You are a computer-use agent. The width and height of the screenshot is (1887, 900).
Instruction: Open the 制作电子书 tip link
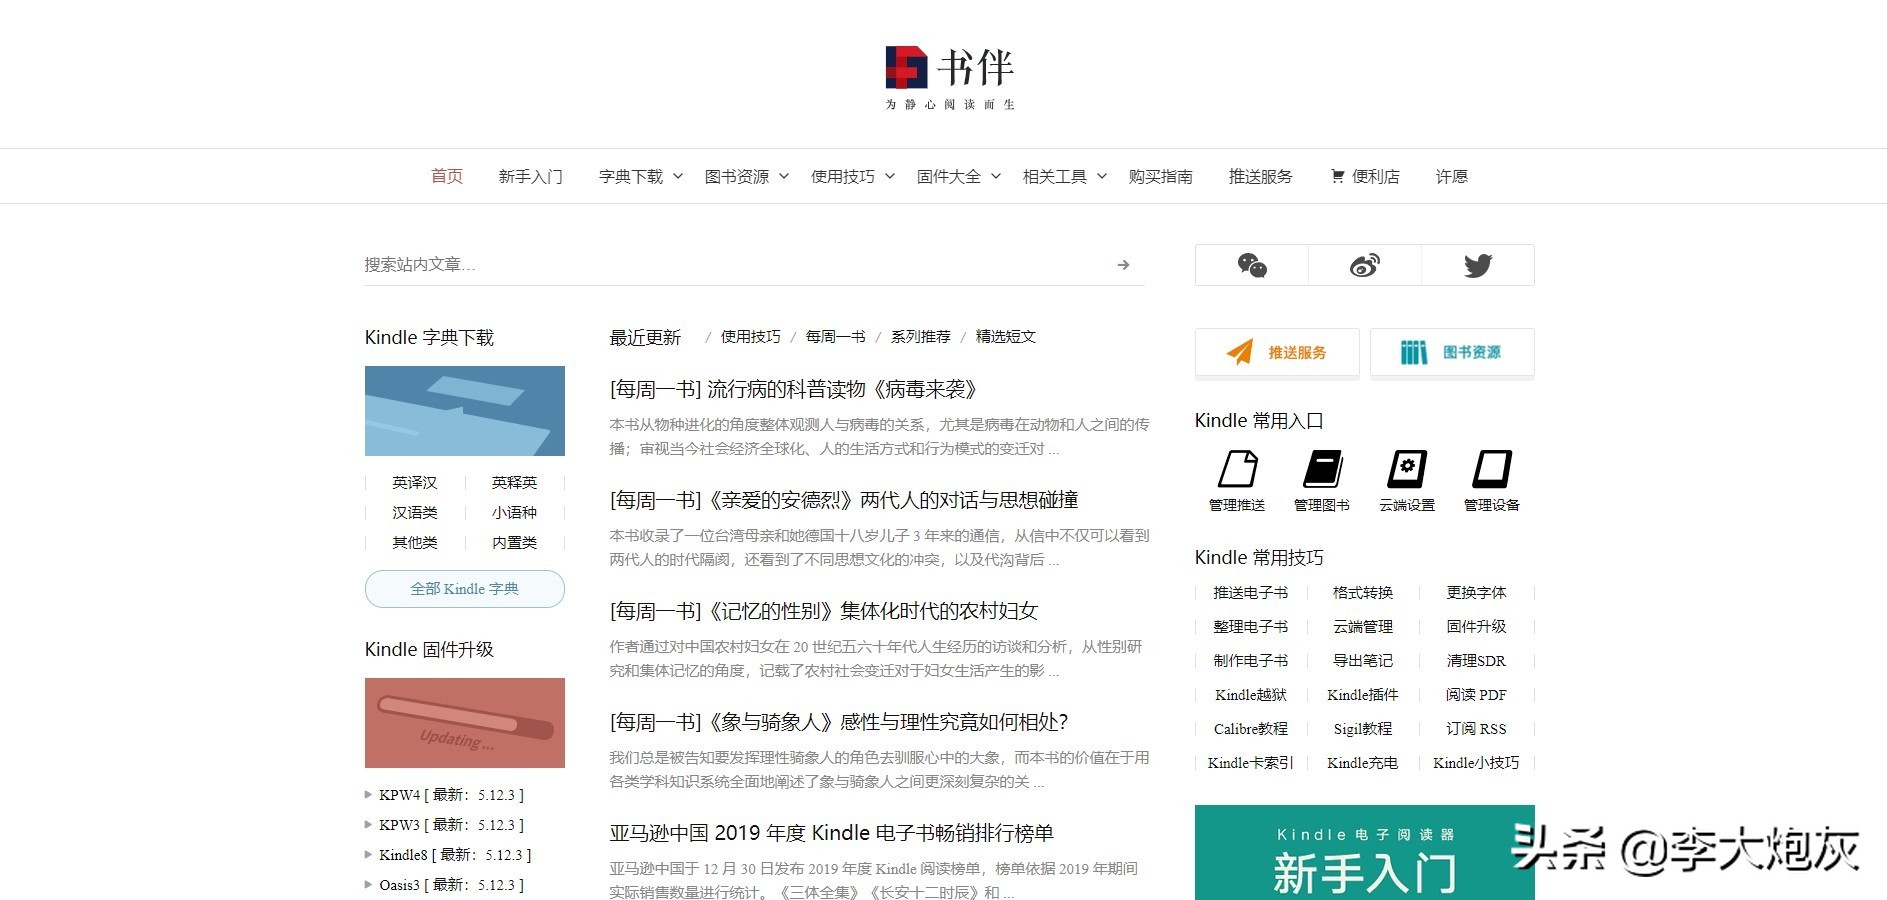point(1251,661)
